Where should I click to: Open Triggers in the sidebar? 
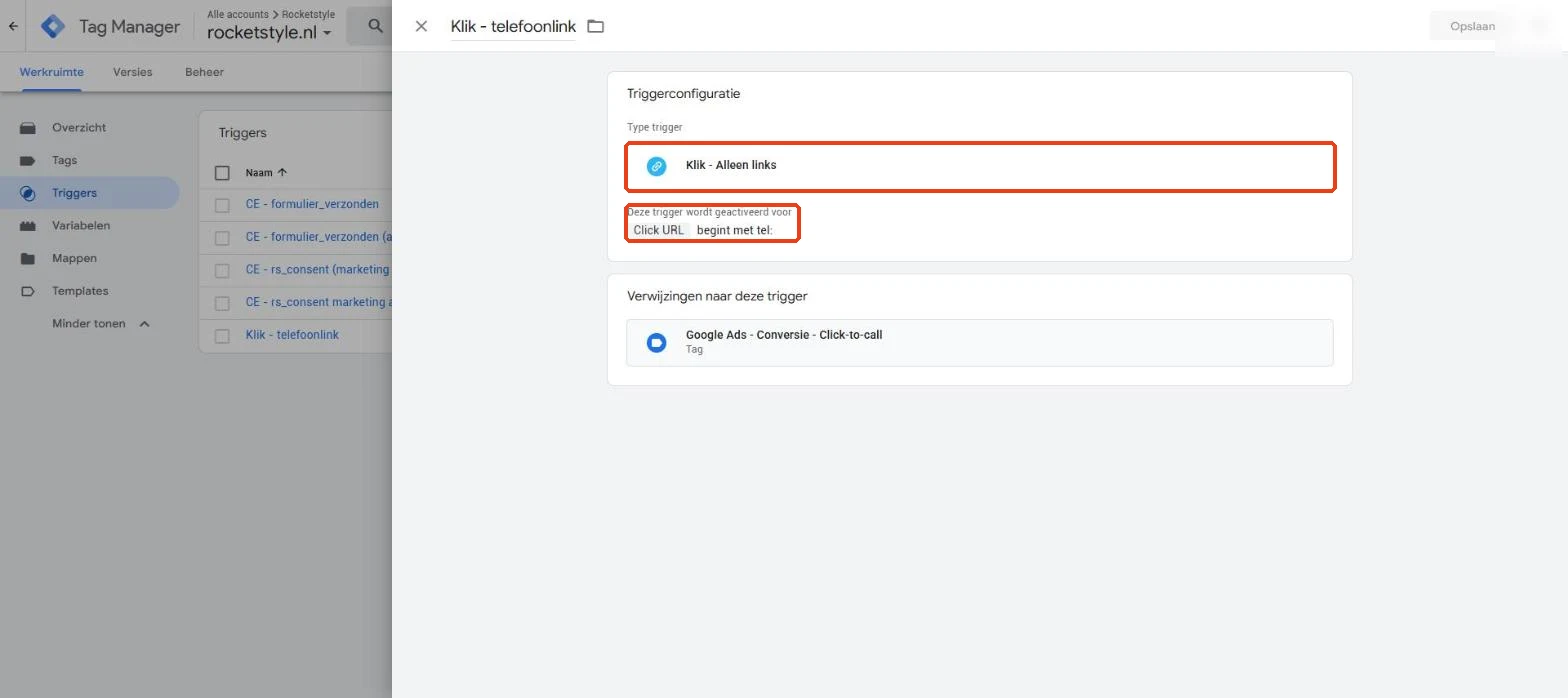(x=74, y=193)
